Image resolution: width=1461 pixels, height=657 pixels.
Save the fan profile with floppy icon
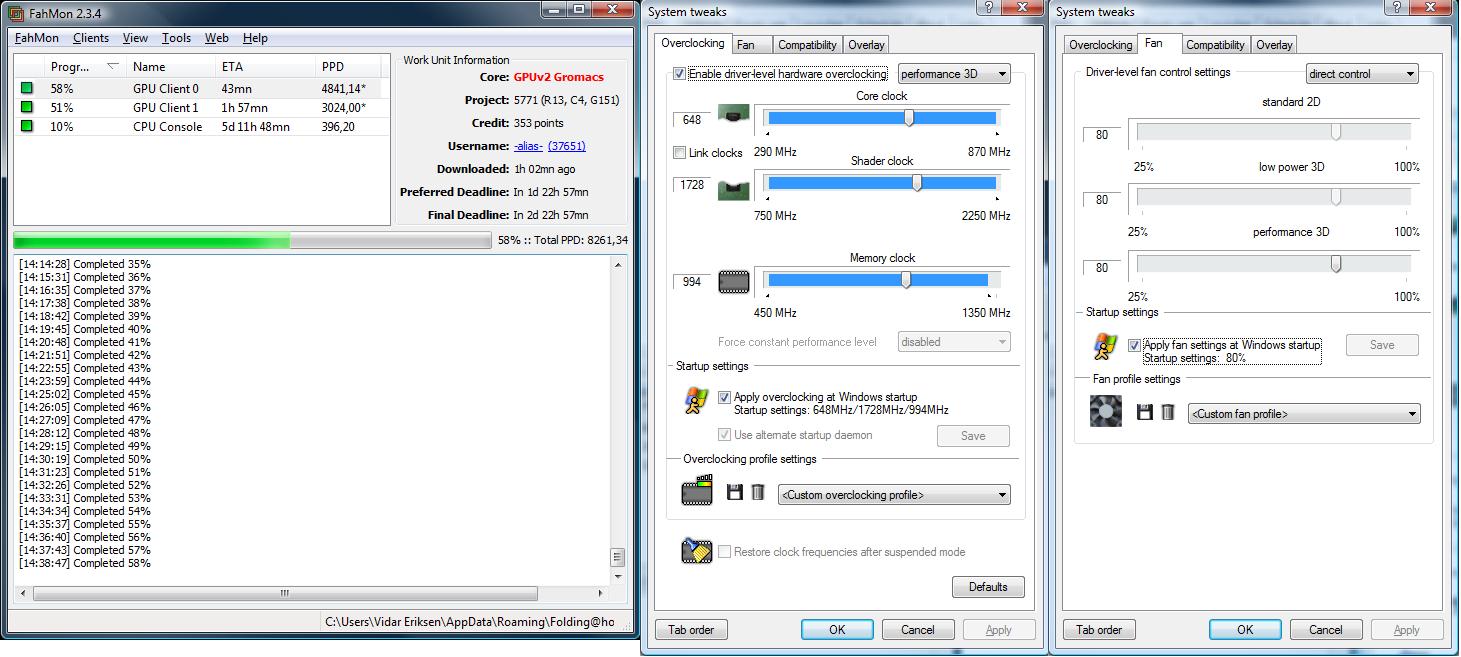(x=1145, y=412)
